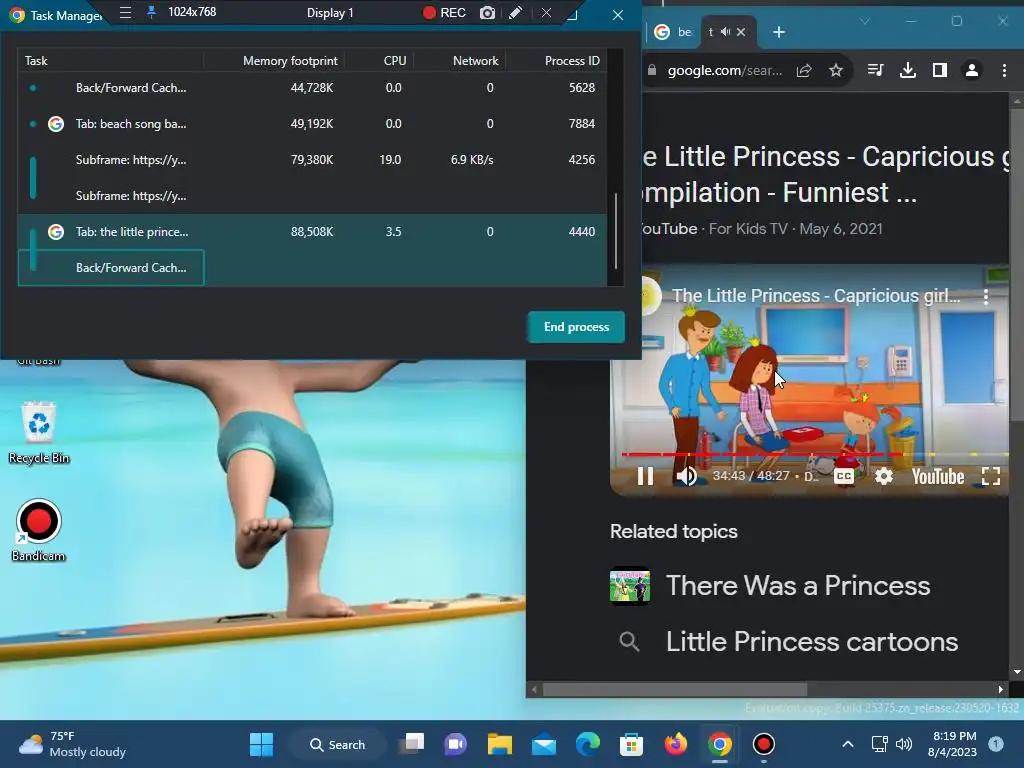Open Firefox from taskbar
This screenshot has width=1024, height=768.
click(675, 744)
